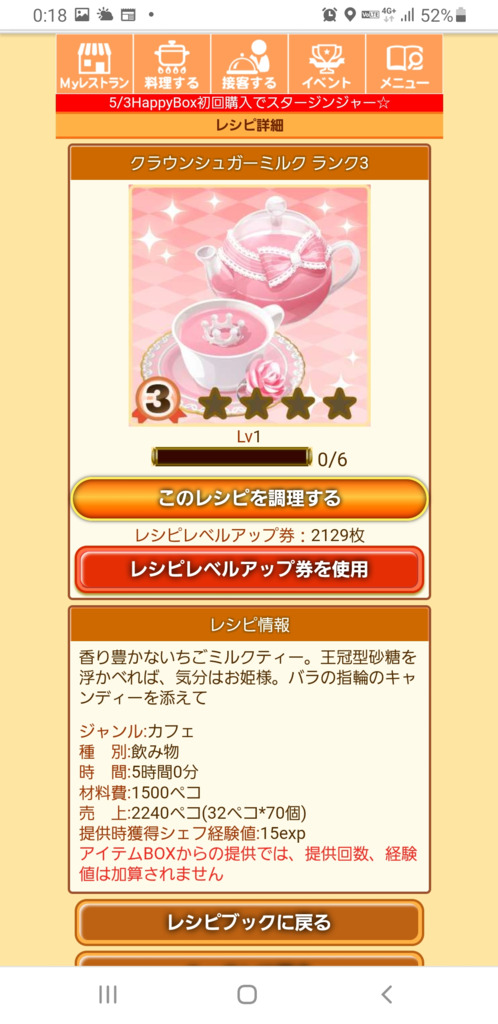This screenshot has height=1024, width=498.
Task: Tap the recipe level progress bar
Action: [231, 457]
